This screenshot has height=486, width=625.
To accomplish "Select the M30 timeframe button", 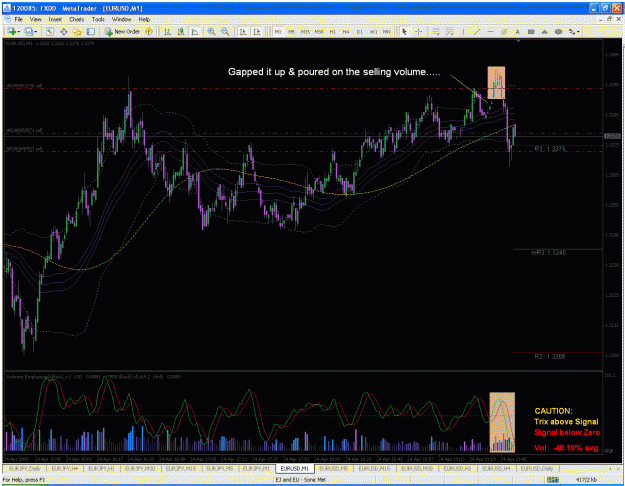I will pyautogui.click(x=319, y=31).
